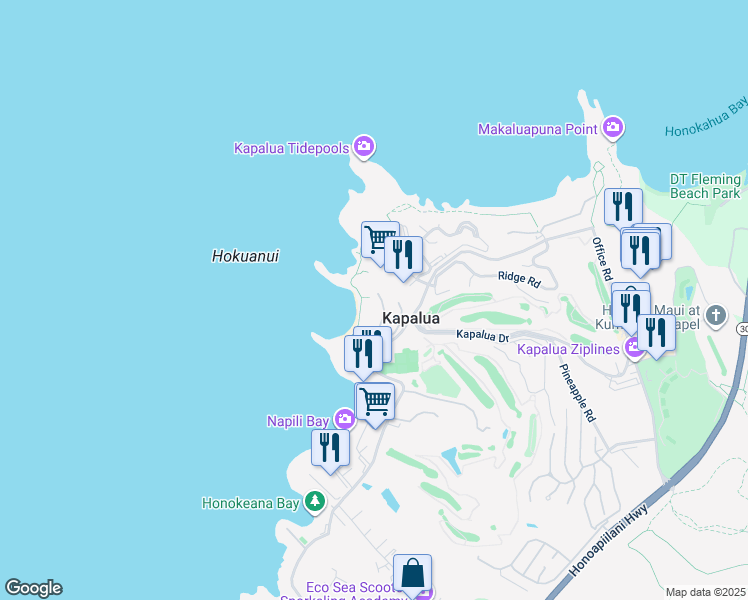Viewport: 748px width, 600px height.
Task: Click the Ridge Rd label
Action: pos(519,279)
